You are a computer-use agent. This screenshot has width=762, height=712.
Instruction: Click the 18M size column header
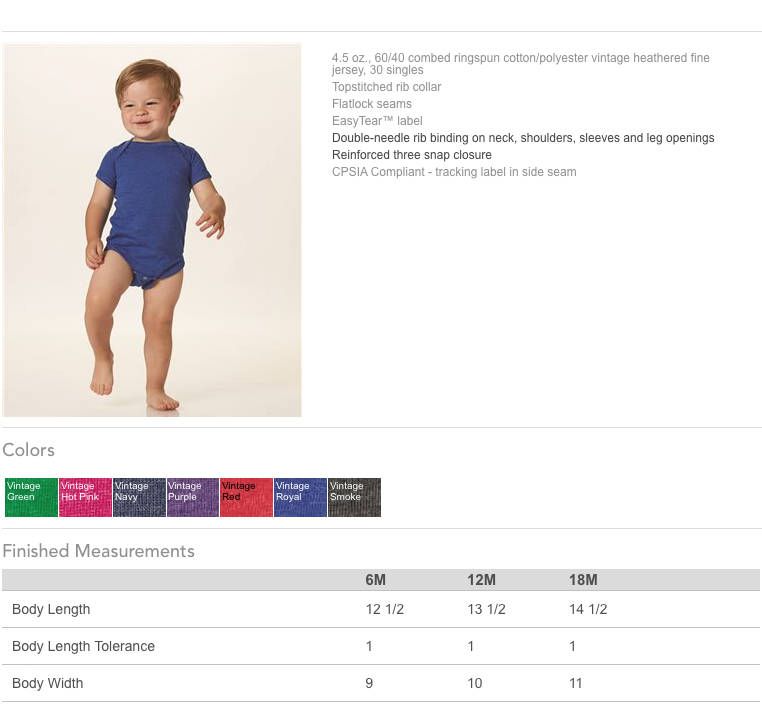583,580
